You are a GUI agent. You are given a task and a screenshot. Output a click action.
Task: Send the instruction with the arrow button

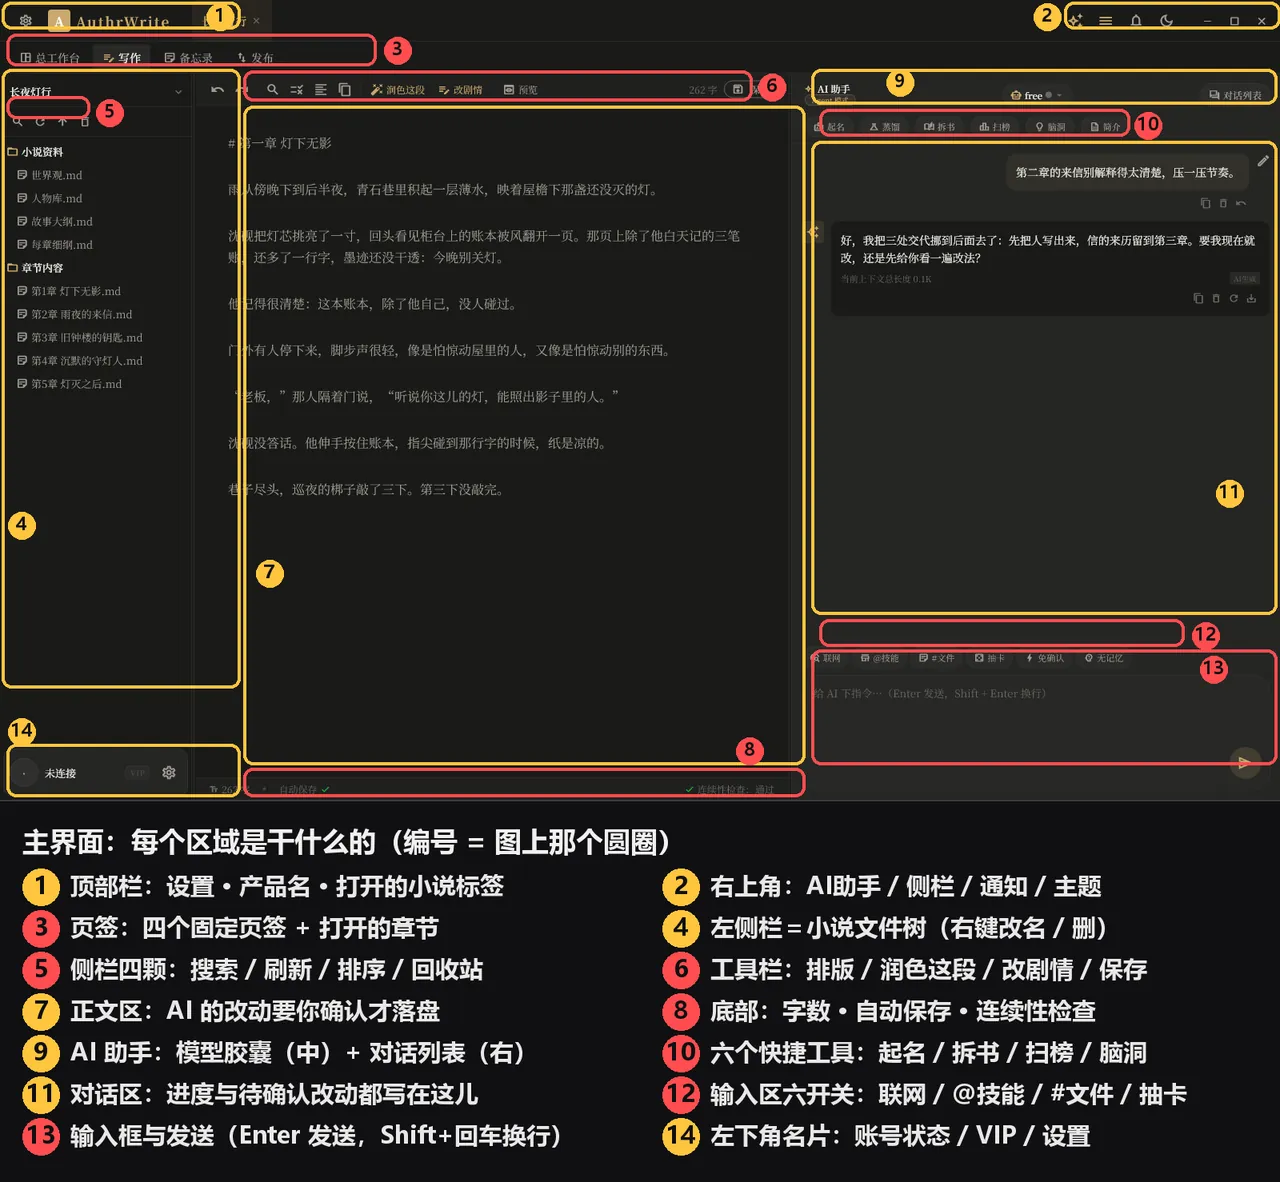(1244, 762)
